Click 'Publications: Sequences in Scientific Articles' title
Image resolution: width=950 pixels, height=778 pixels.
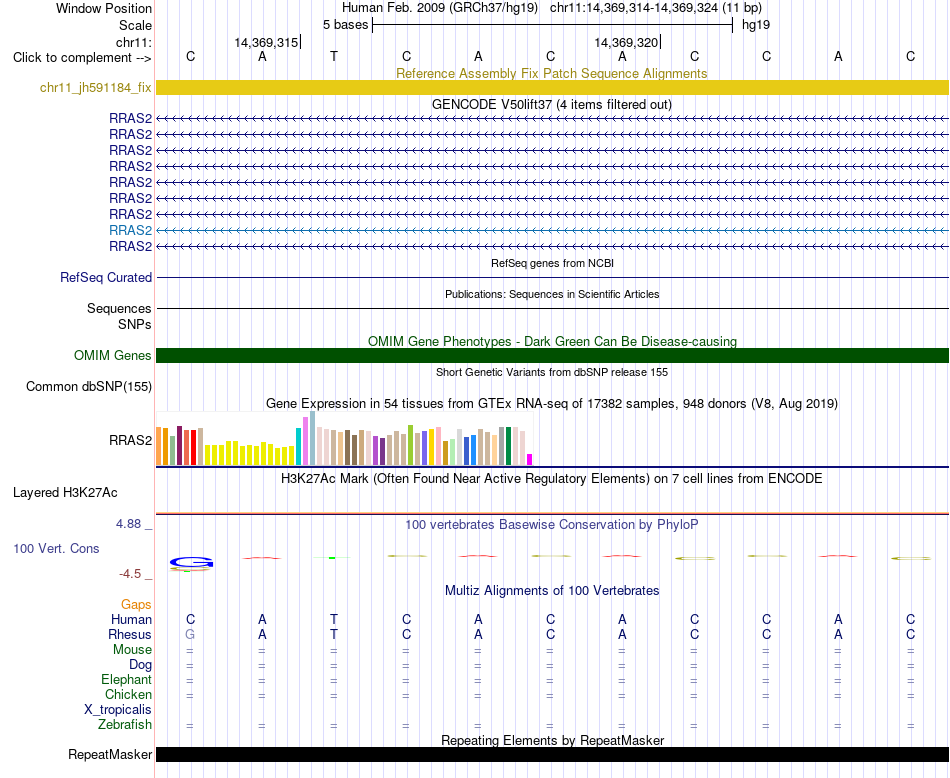click(x=552, y=294)
